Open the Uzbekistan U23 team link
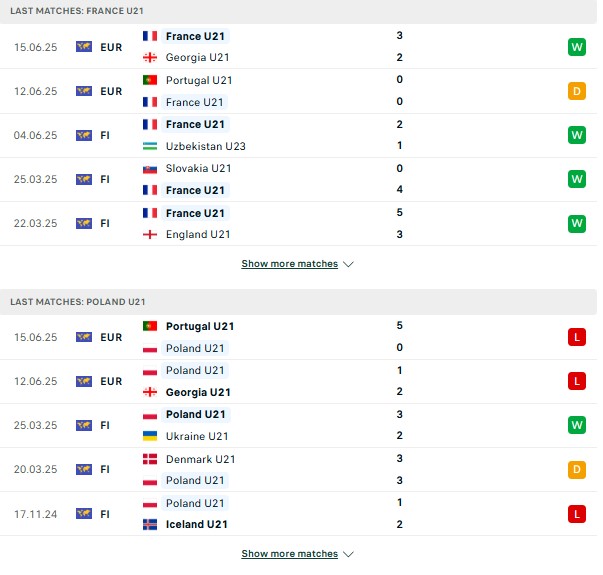 coord(205,146)
